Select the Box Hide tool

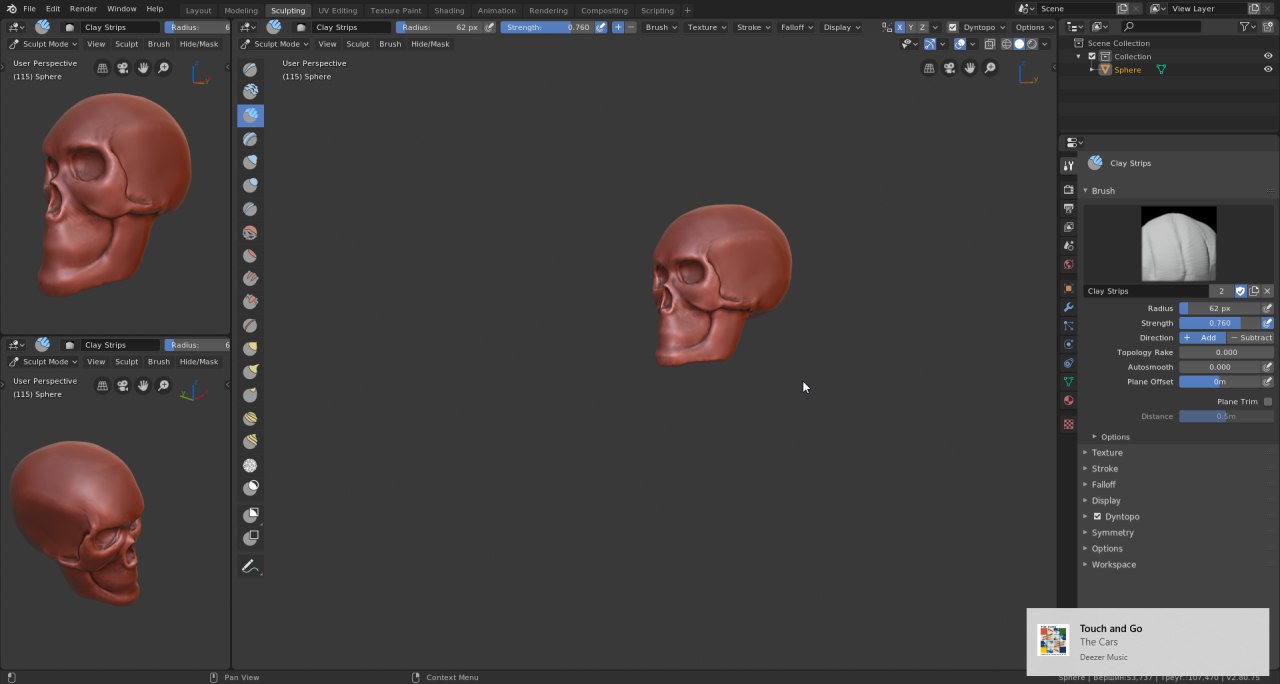tap(250, 538)
